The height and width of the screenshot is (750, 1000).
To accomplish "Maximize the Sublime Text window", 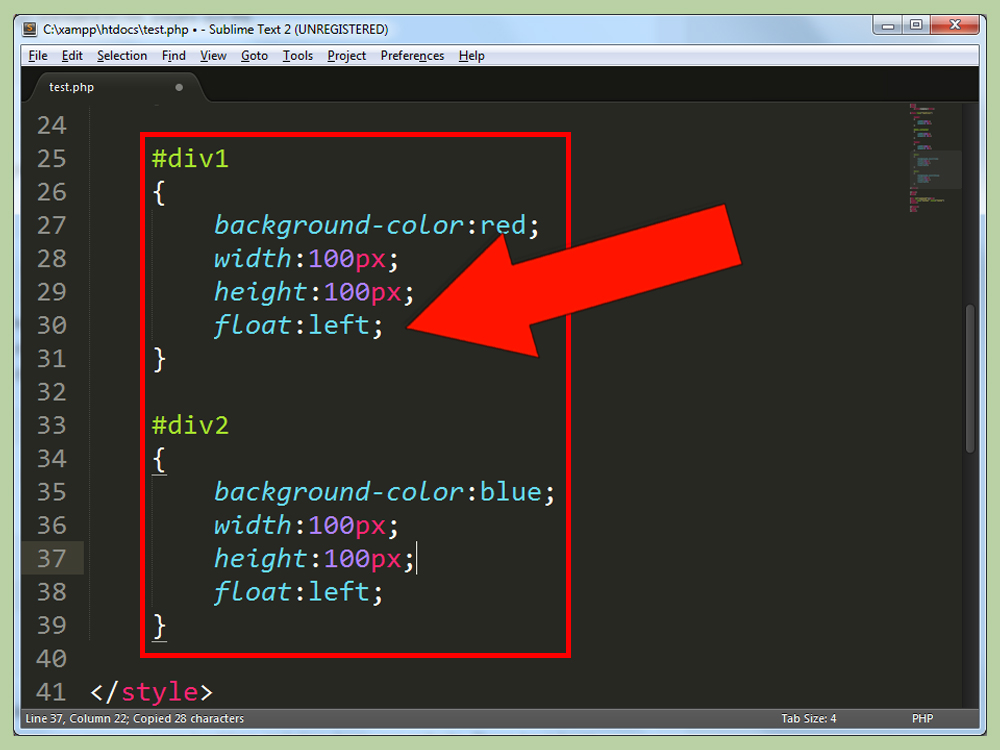I will pyautogui.click(x=916, y=26).
